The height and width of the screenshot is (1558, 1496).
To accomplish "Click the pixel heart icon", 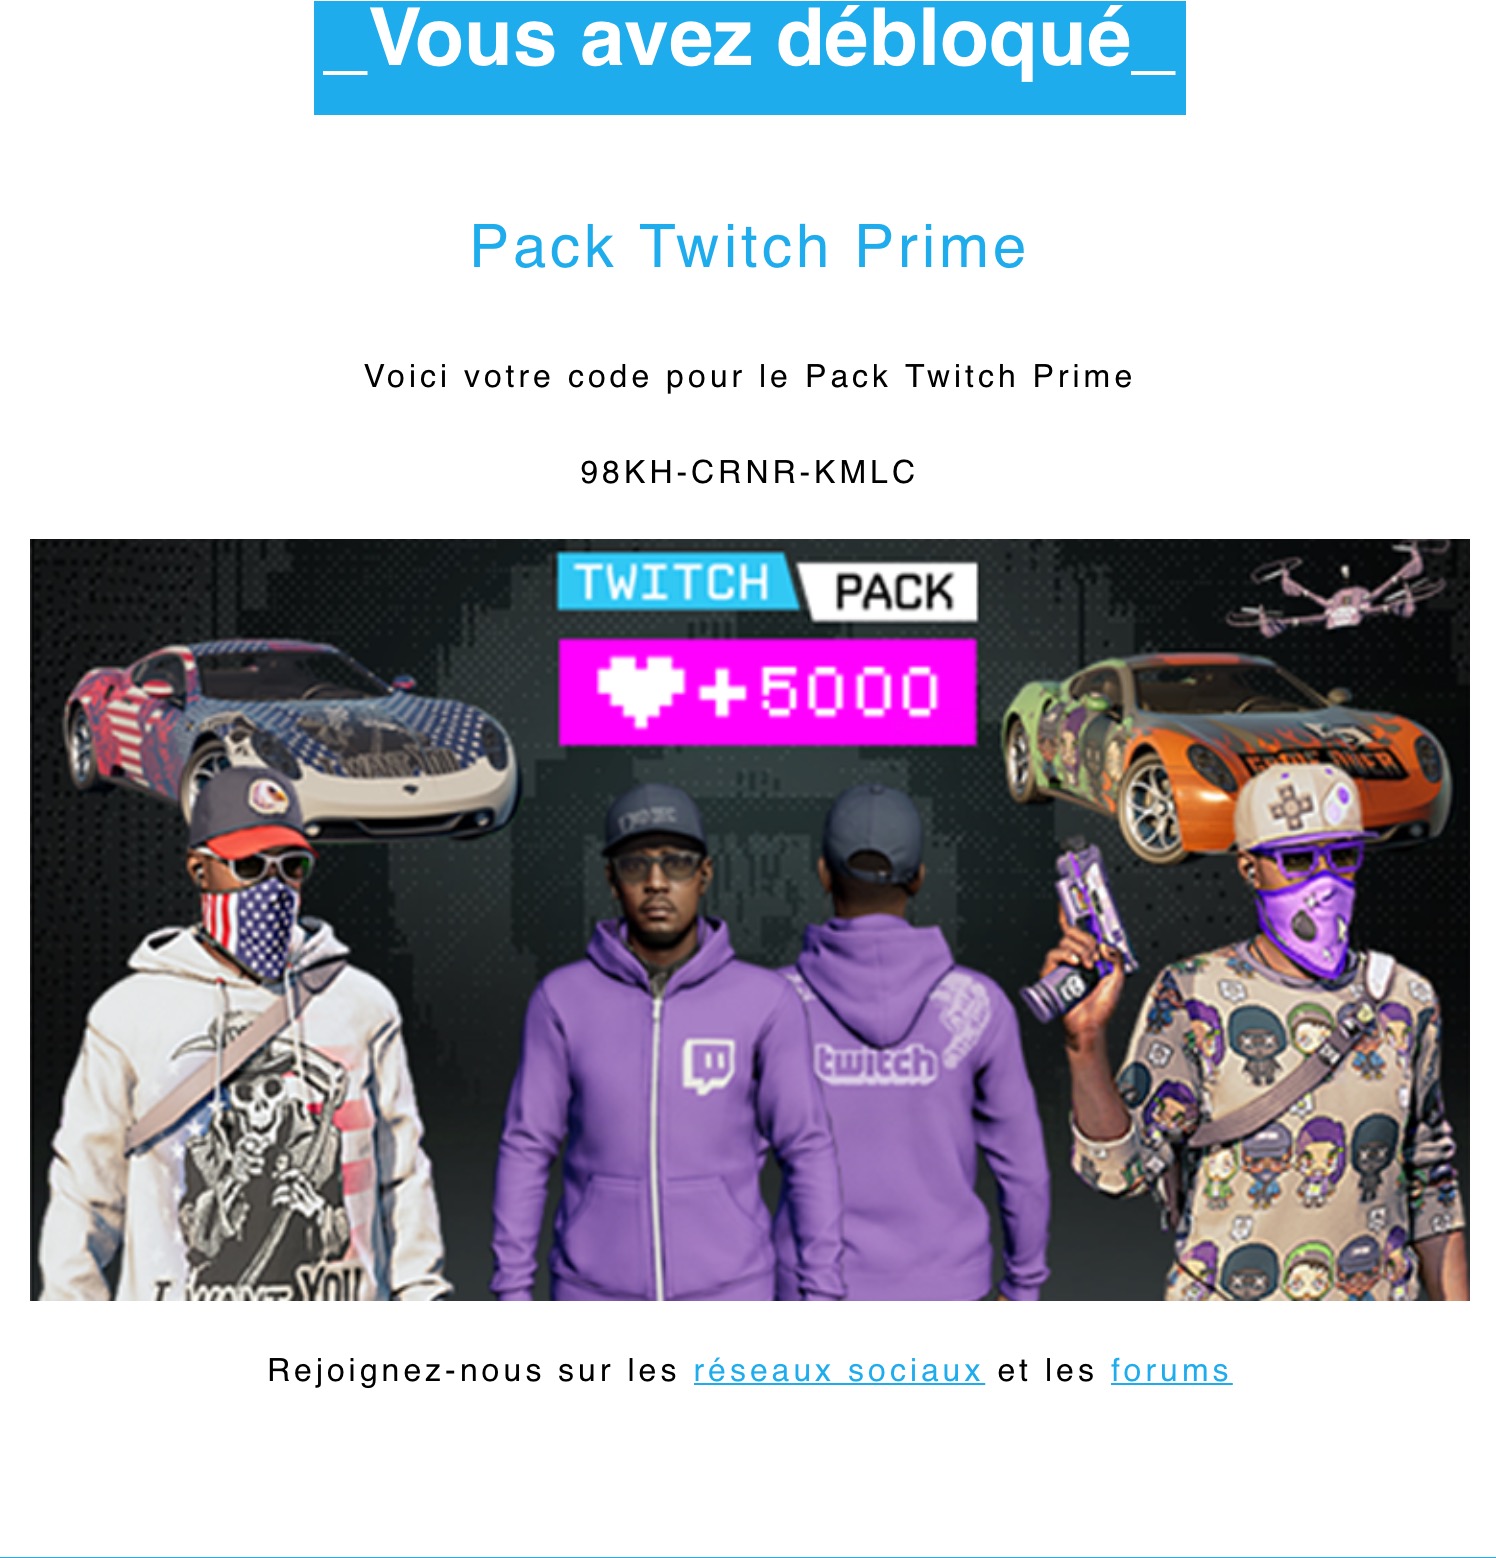I will (x=640, y=690).
